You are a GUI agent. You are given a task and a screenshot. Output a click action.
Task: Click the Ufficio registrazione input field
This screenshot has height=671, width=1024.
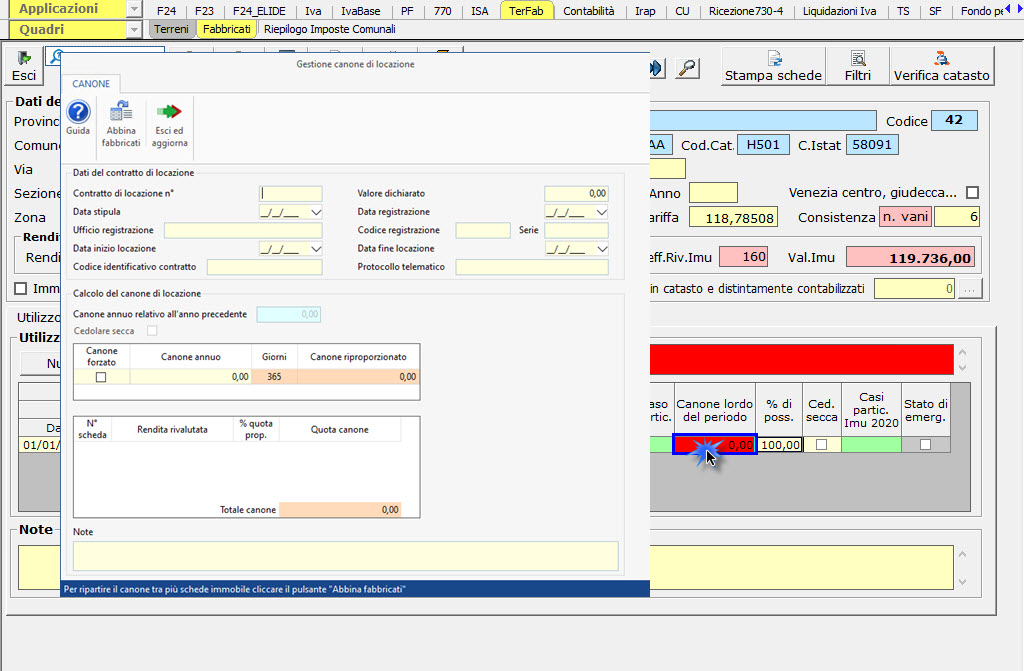pyautogui.click(x=243, y=230)
